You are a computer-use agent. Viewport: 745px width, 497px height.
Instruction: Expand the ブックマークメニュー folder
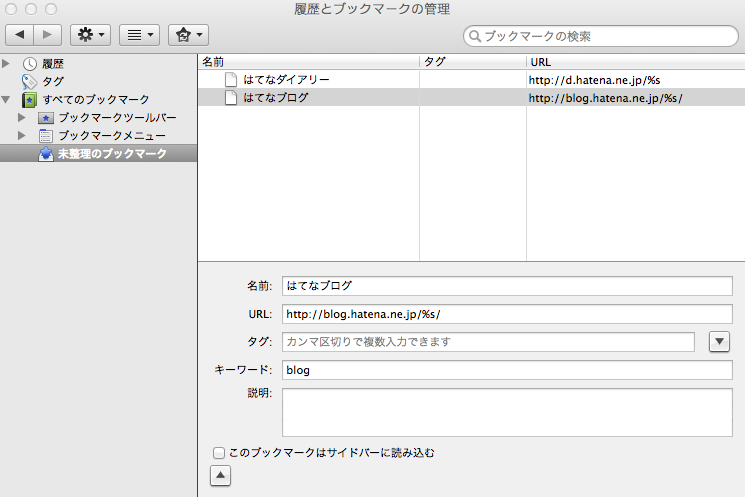22,135
